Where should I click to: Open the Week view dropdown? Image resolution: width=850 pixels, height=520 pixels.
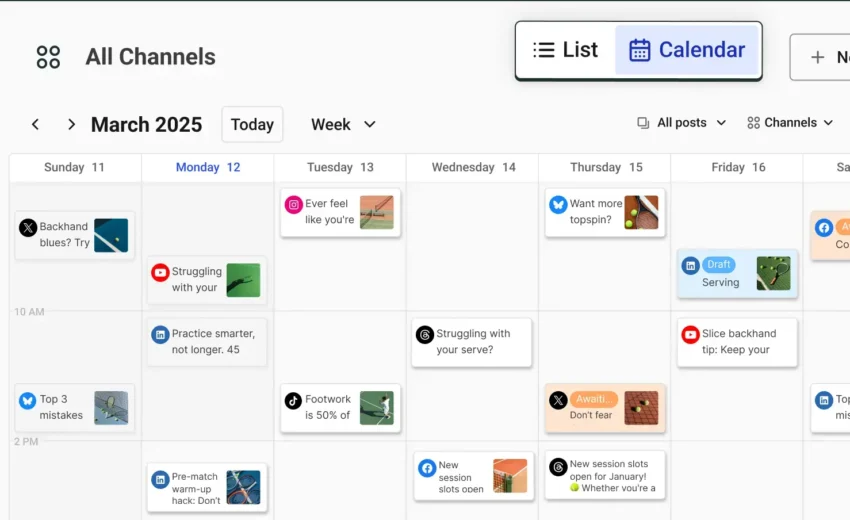tap(343, 125)
